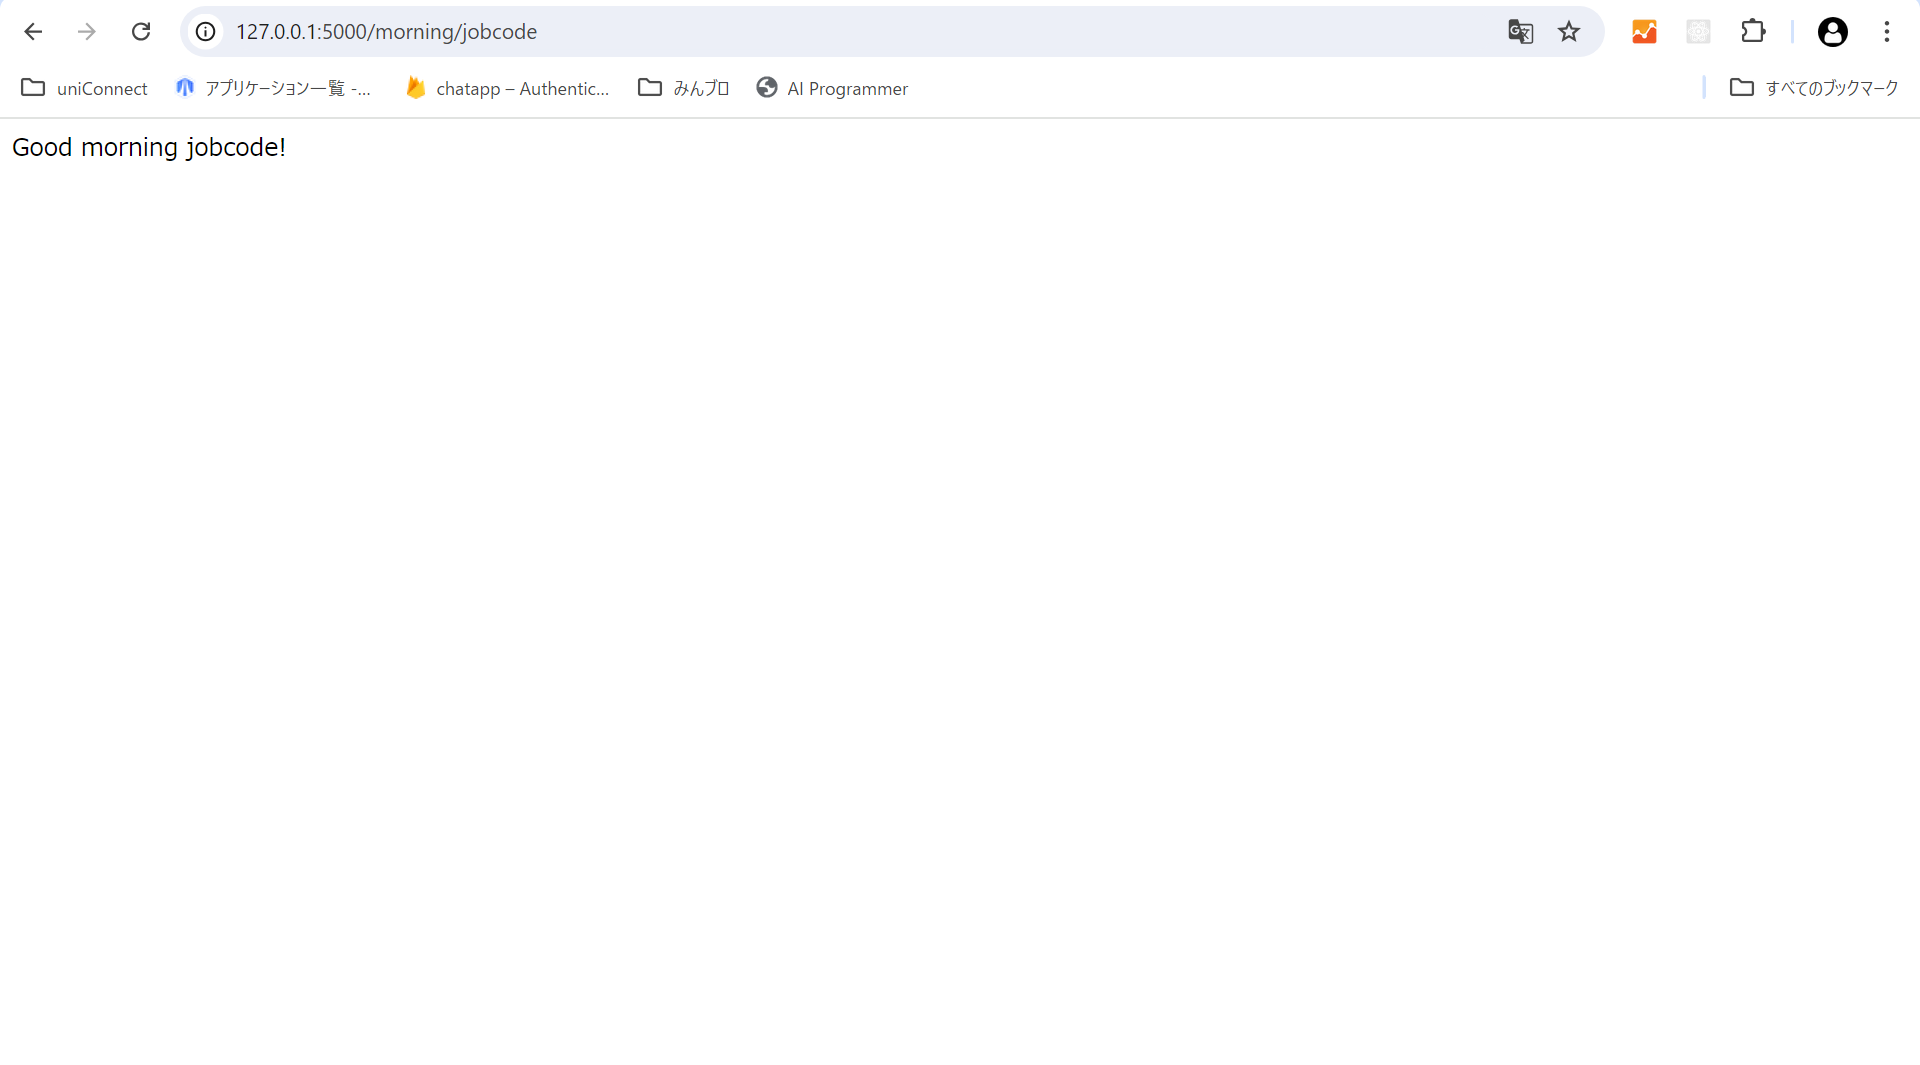Open the chatapp – Authentic... bookmark
Image resolution: width=1920 pixels, height=1065 pixels.
click(x=508, y=88)
